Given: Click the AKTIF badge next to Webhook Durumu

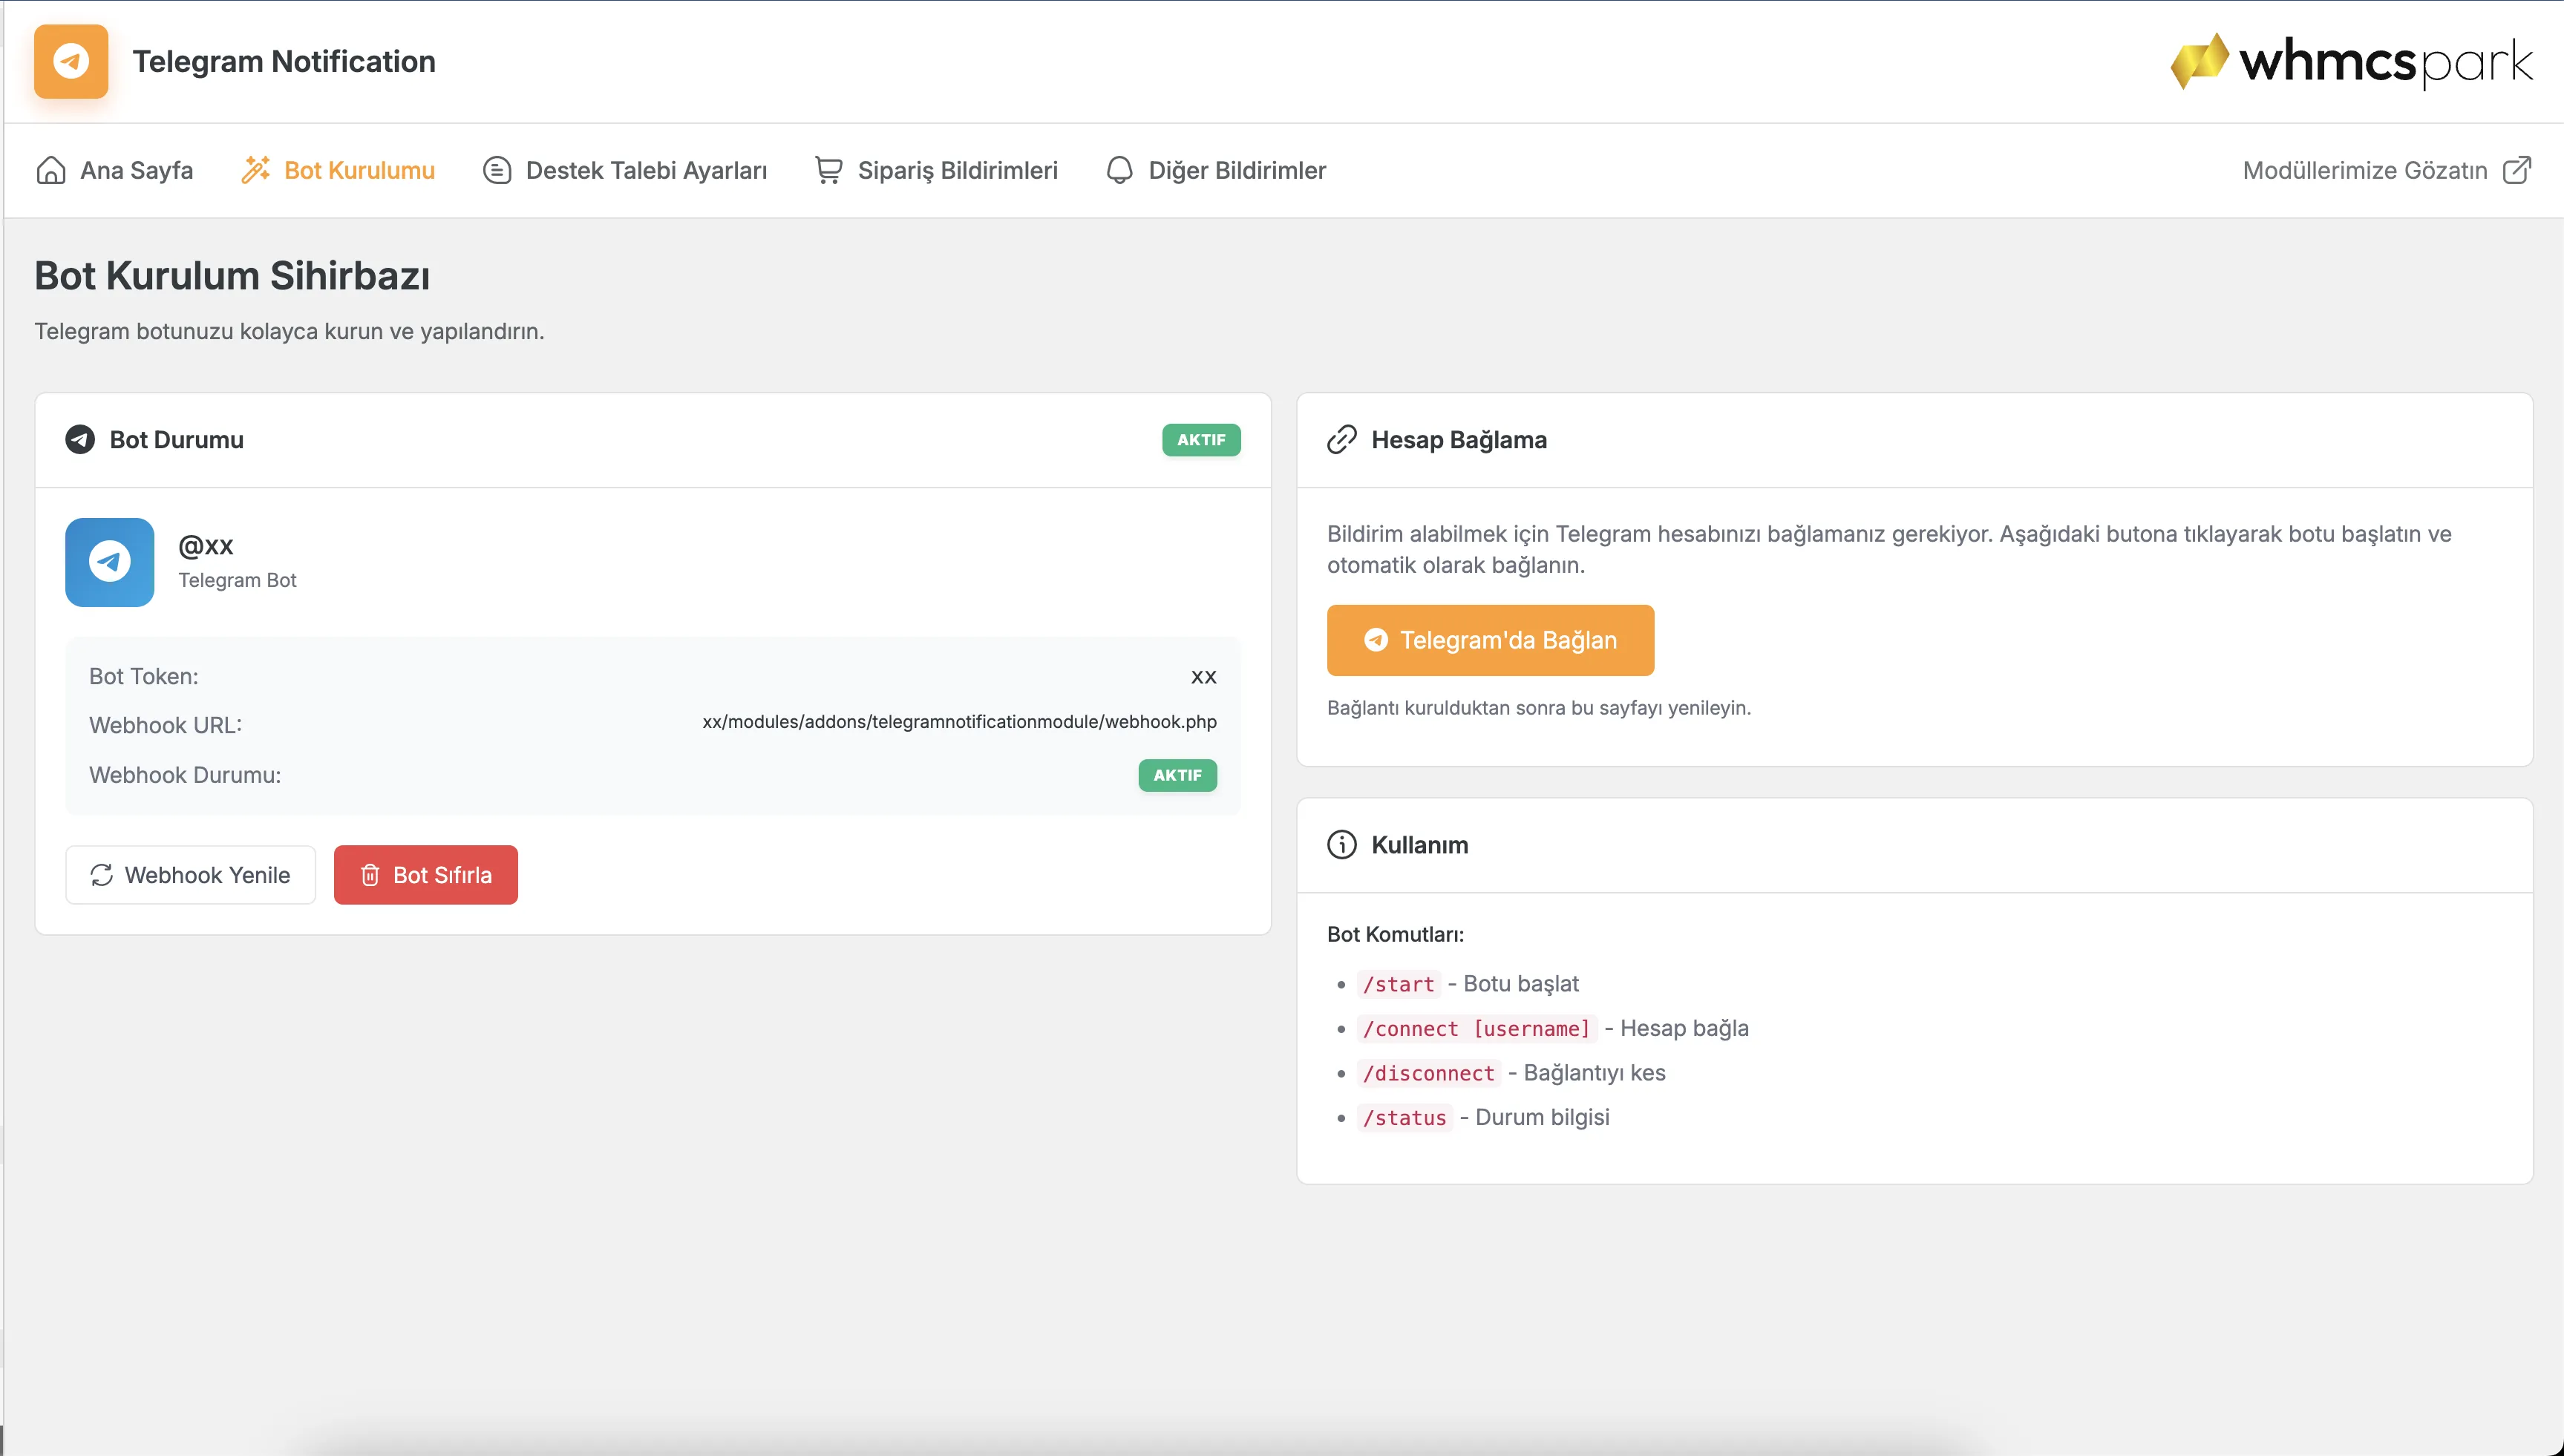Looking at the screenshot, I should click(x=1177, y=775).
